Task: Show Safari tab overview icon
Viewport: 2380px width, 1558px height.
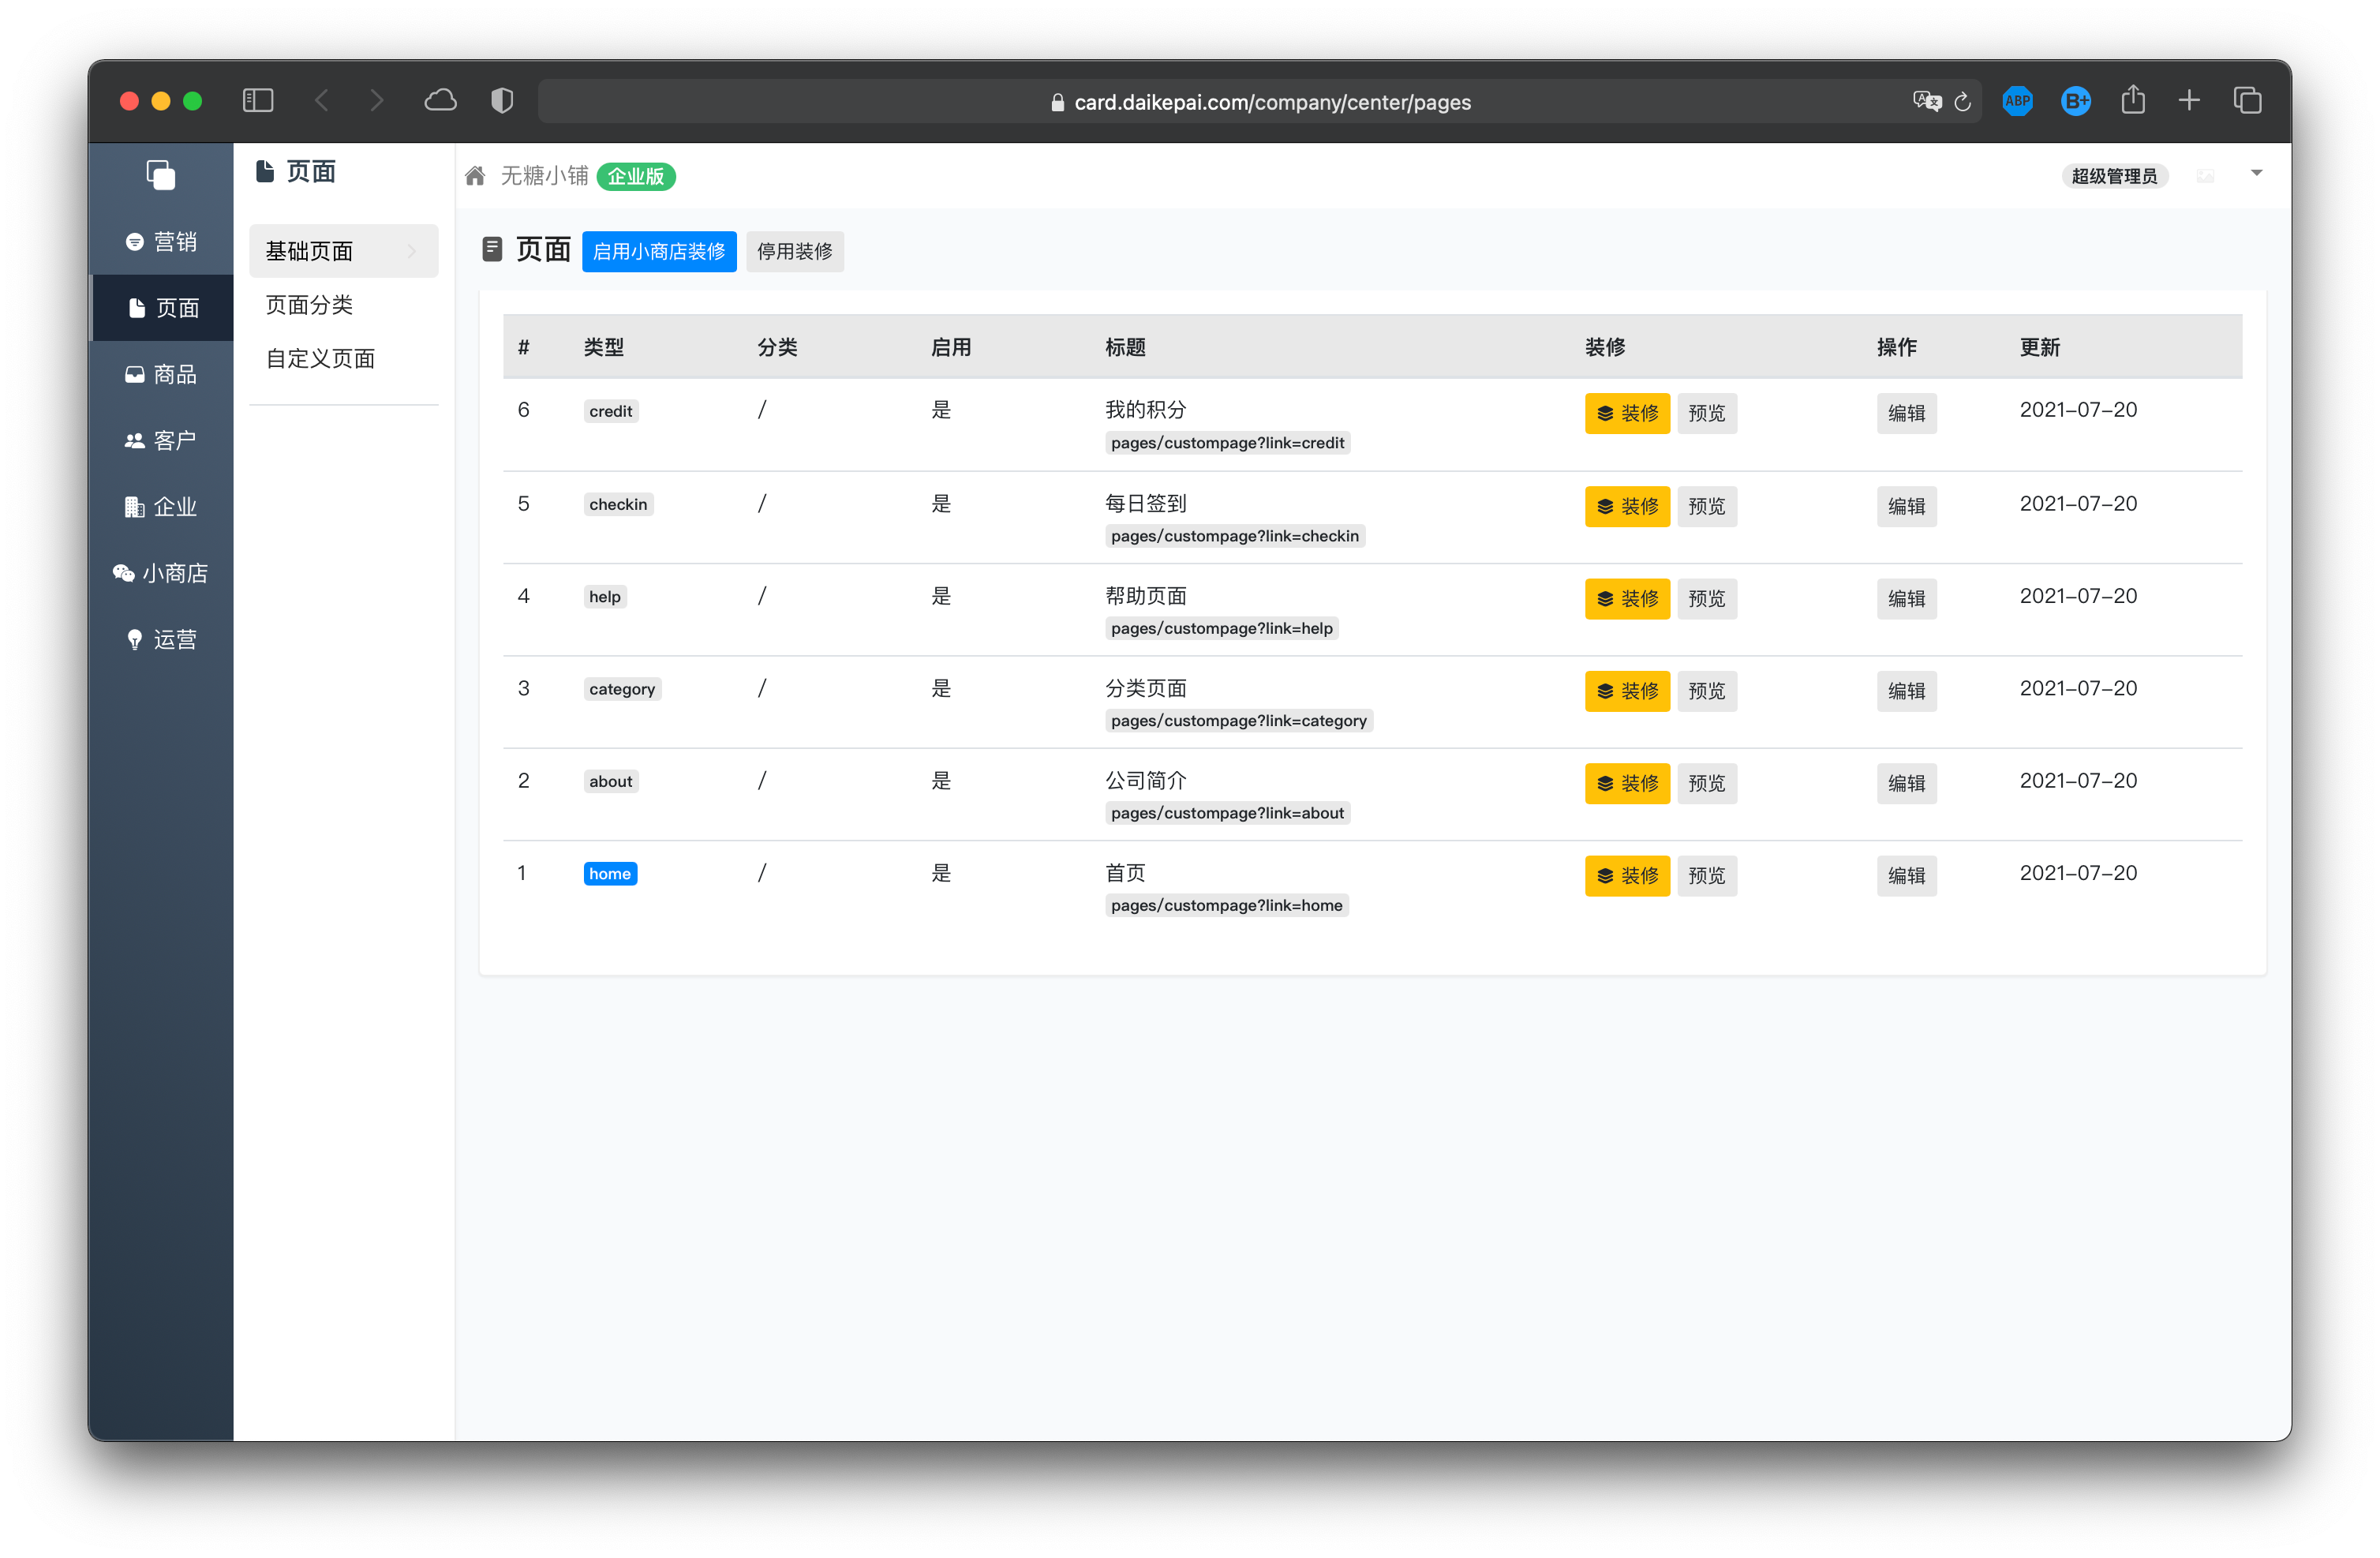Action: click(x=2247, y=101)
